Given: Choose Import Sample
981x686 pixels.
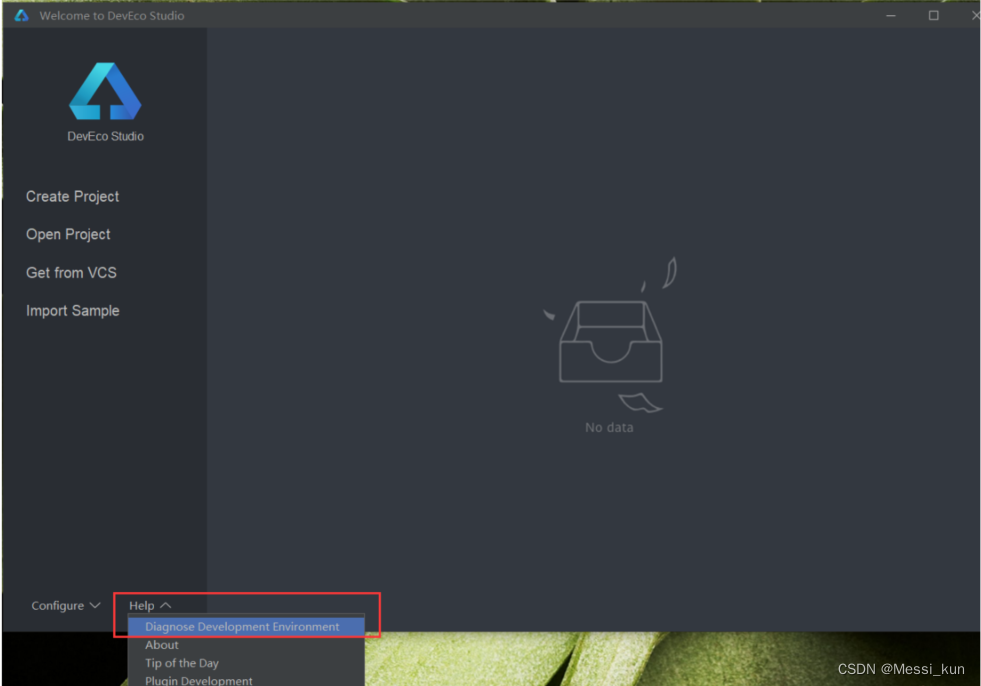Looking at the screenshot, I should tap(73, 311).
